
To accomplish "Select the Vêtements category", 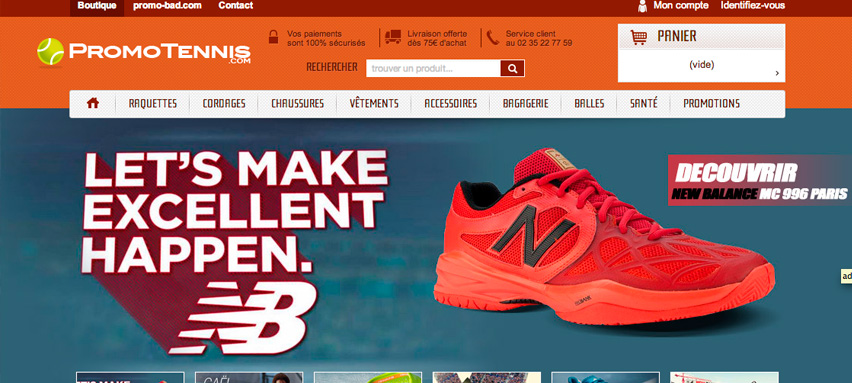I will pos(374,103).
